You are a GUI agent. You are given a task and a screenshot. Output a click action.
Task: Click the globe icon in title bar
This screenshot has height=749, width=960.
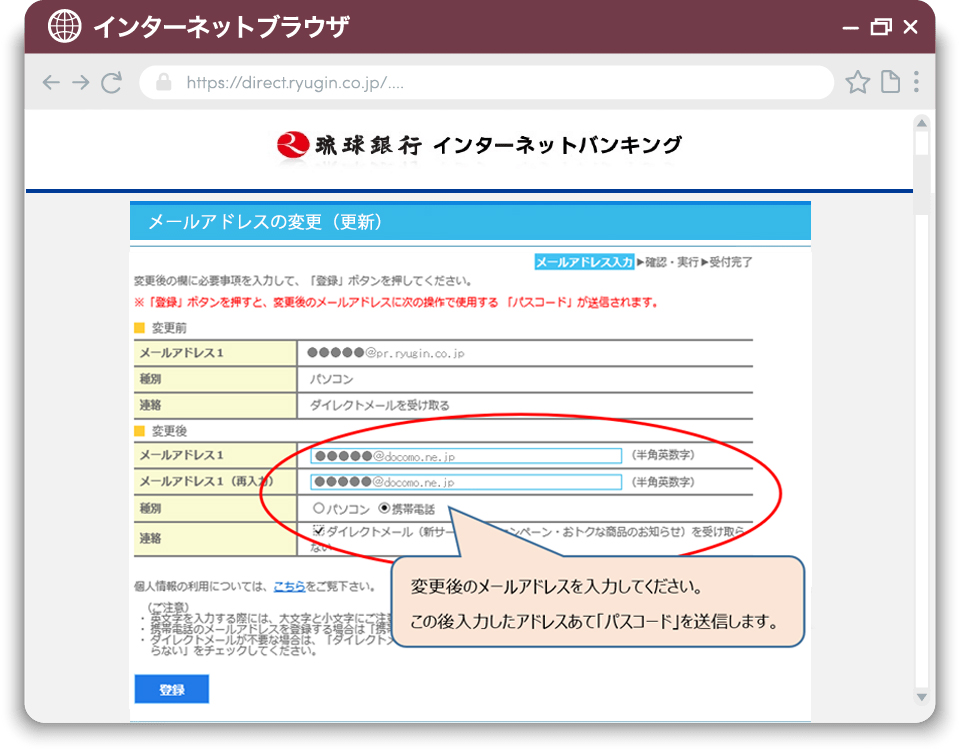[65, 27]
